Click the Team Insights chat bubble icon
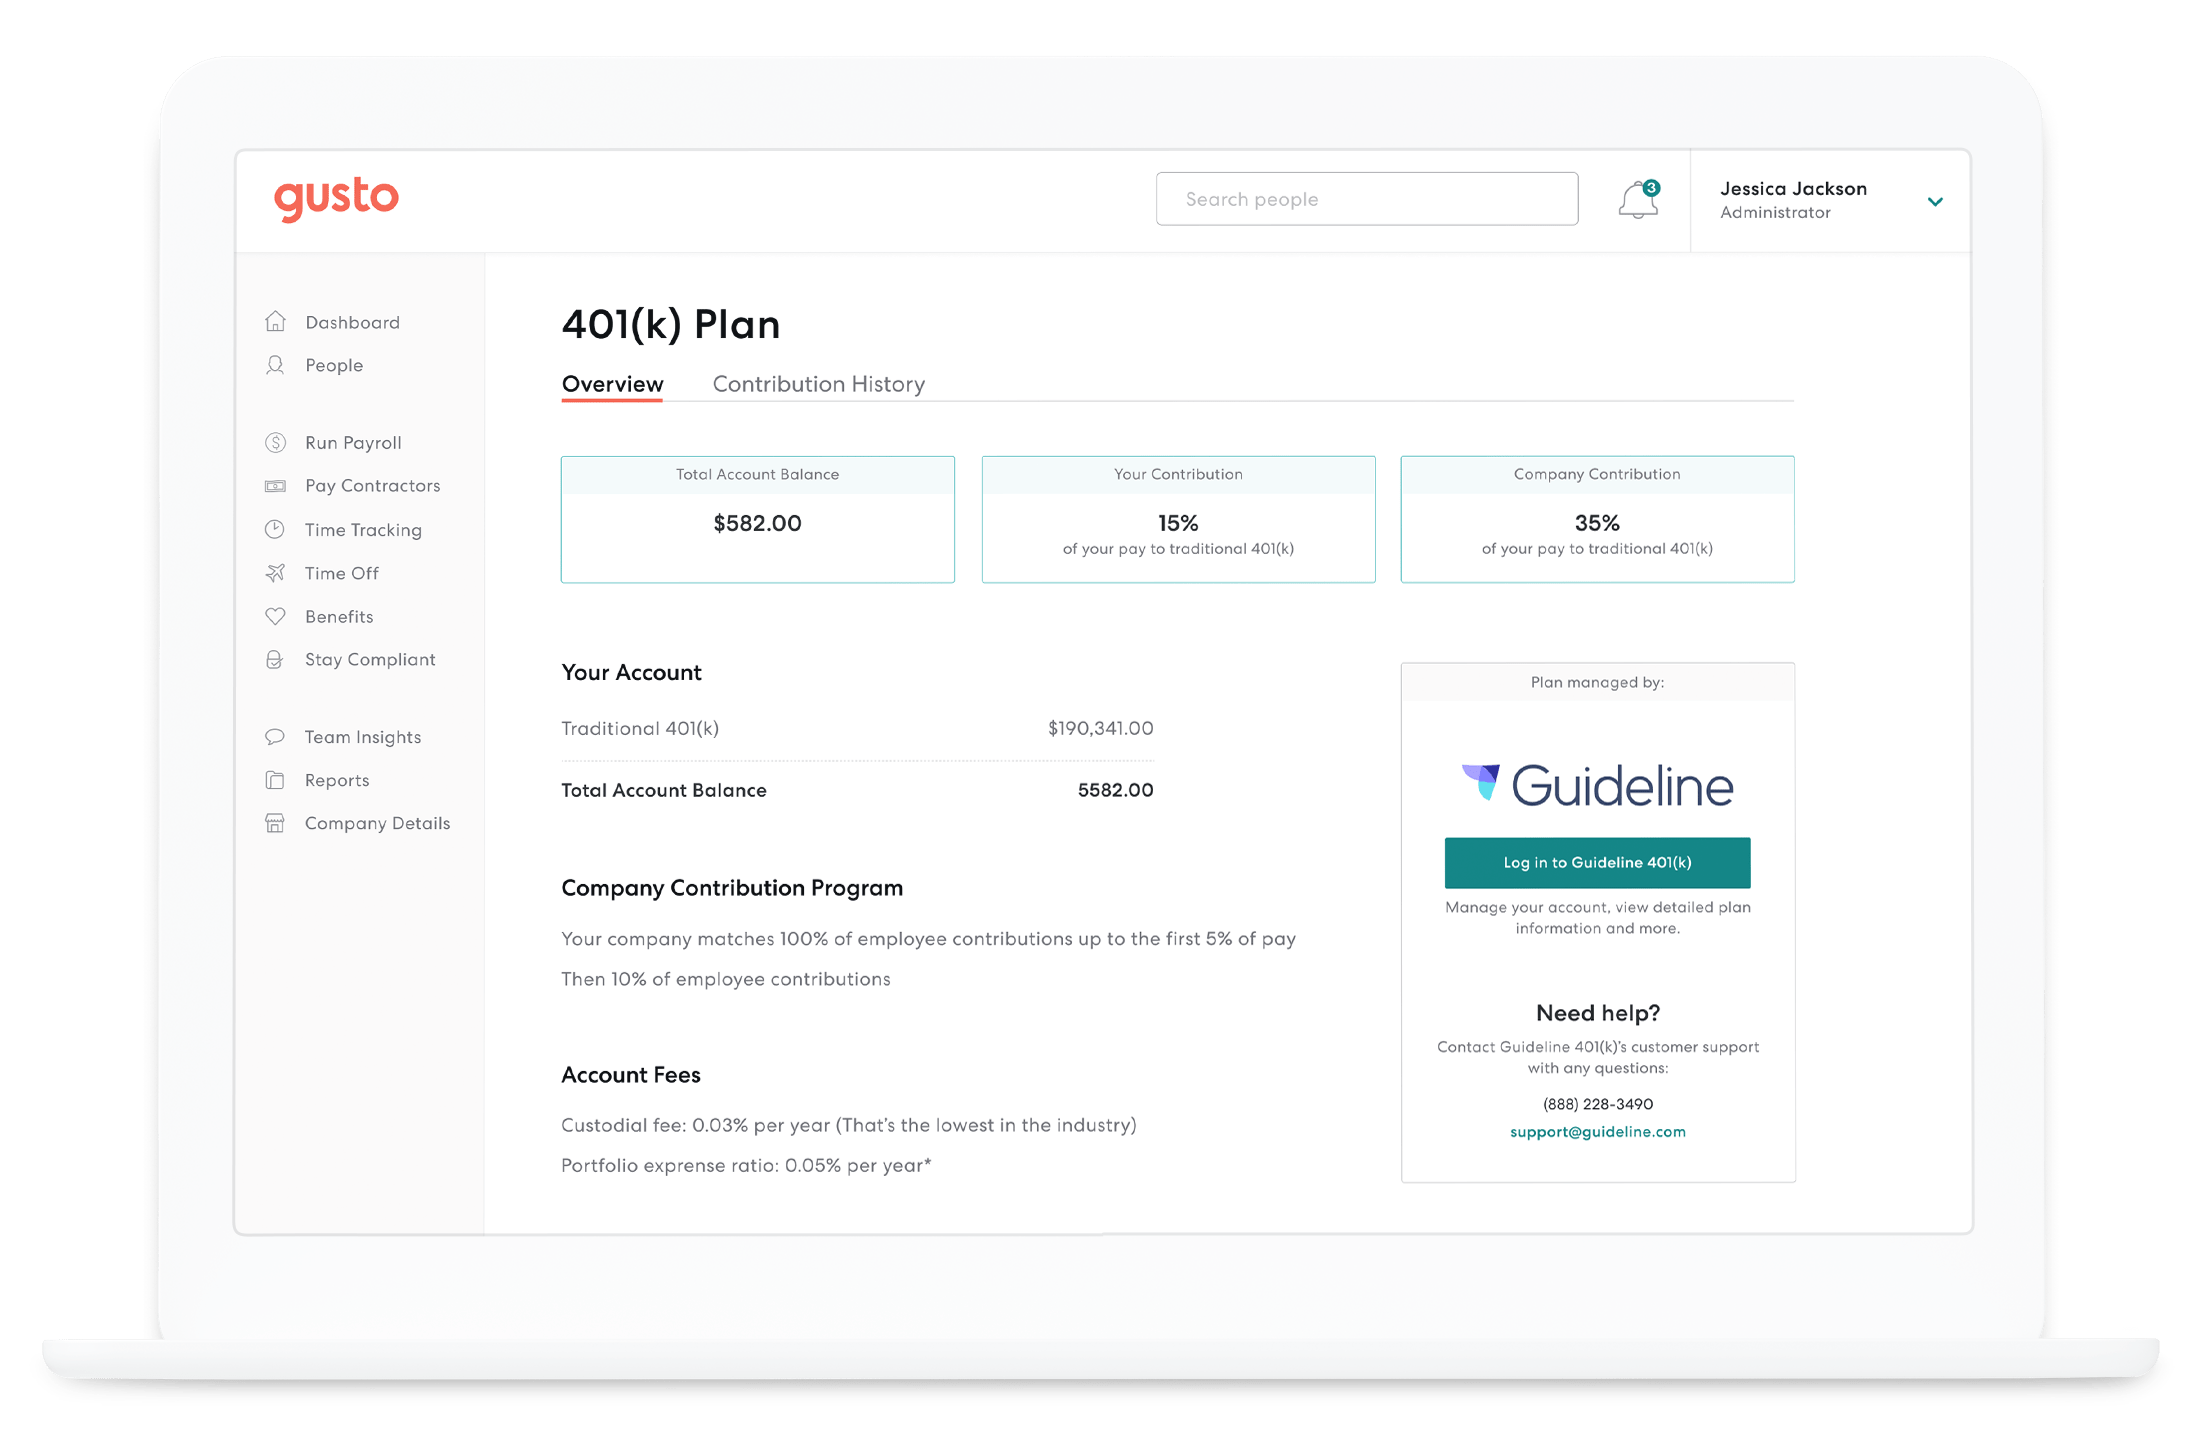The image size is (2199, 1450). click(x=275, y=737)
